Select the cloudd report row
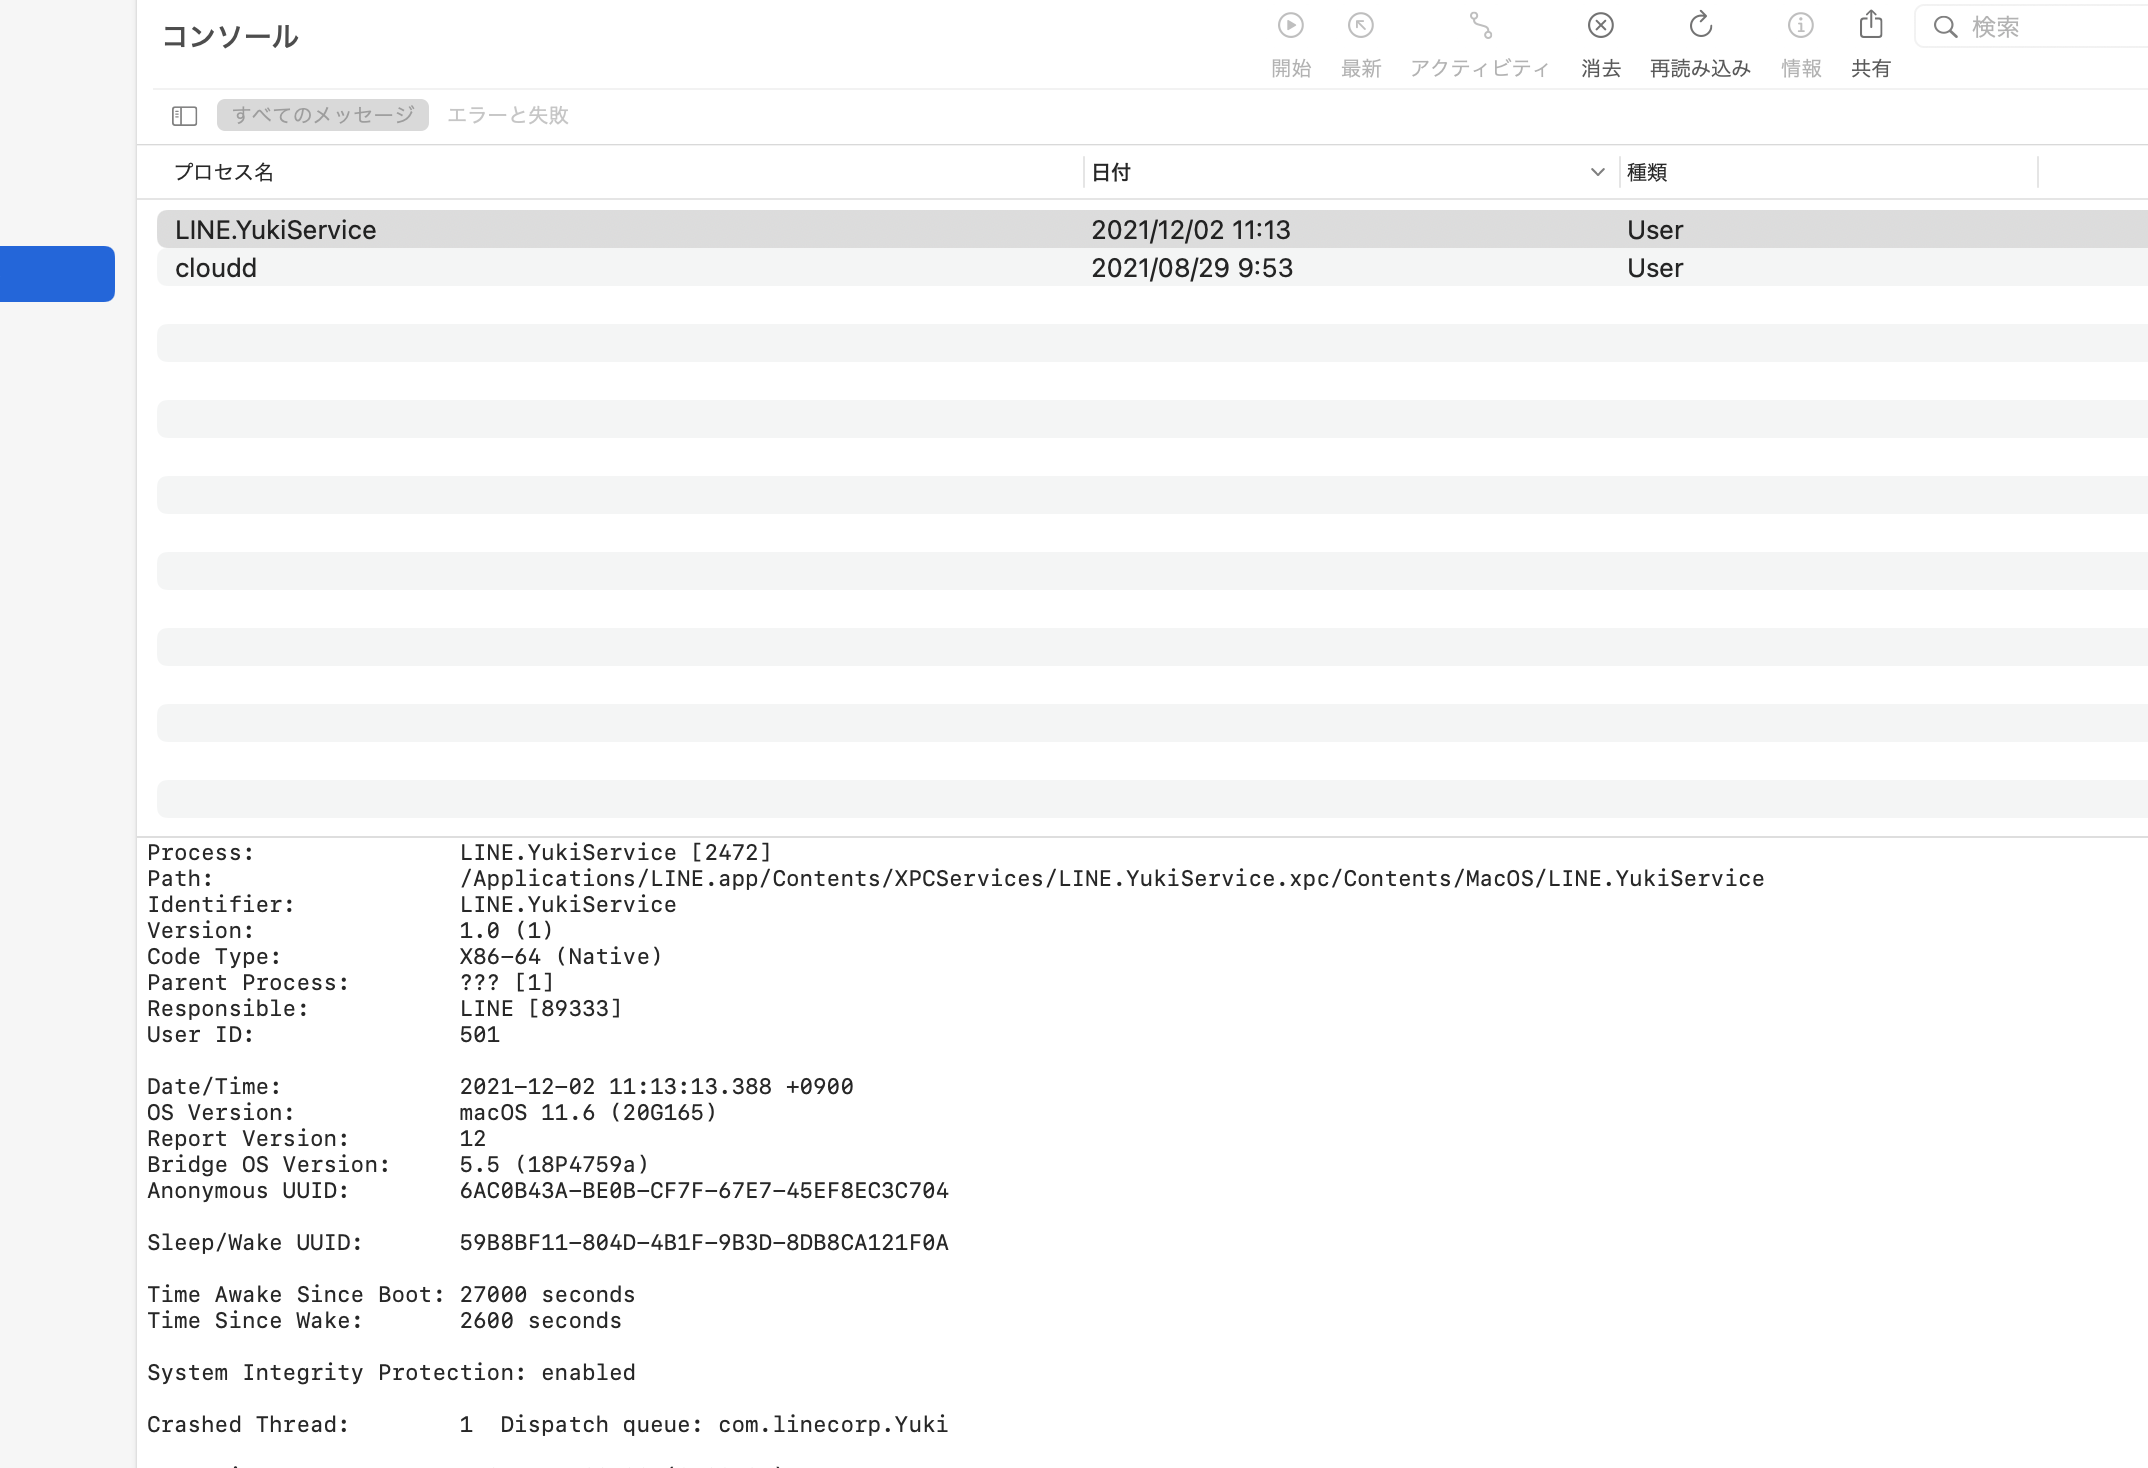Screen dimensions: 2148x1468 (216, 268)
